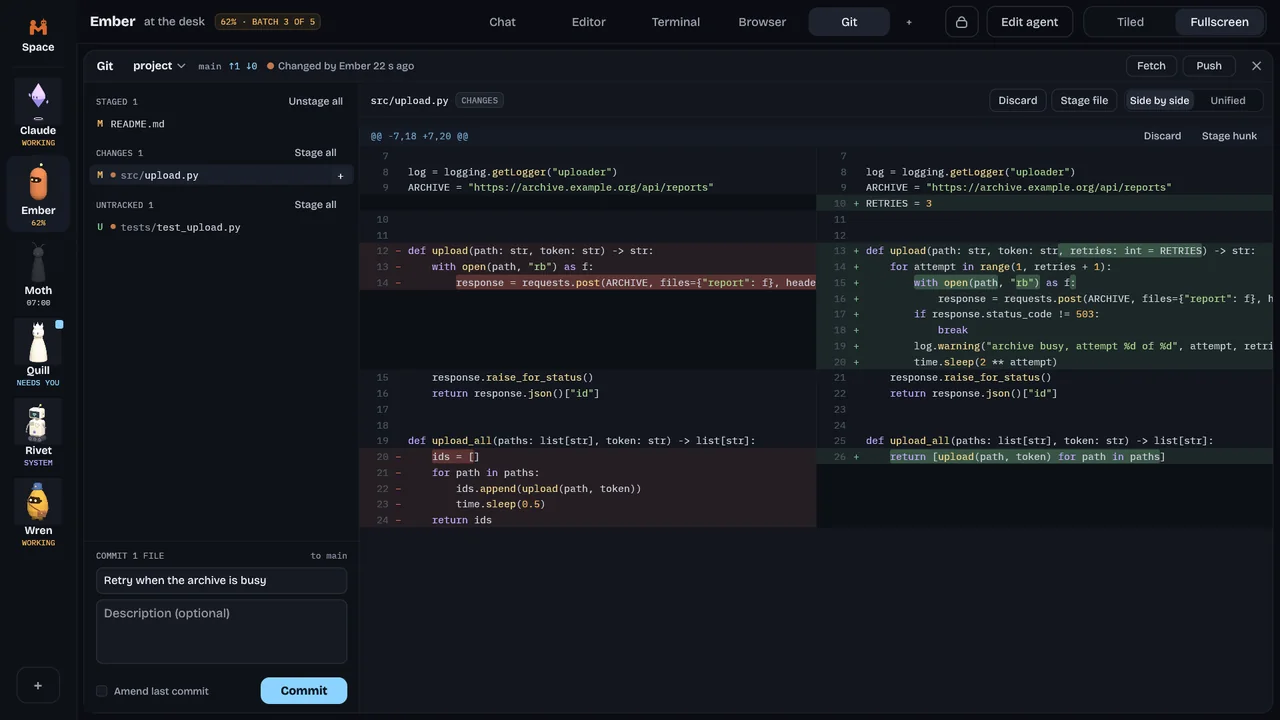Click the Commit button
The width and height of the screenshot is (1280, 720).
click(x=304, y=691)
